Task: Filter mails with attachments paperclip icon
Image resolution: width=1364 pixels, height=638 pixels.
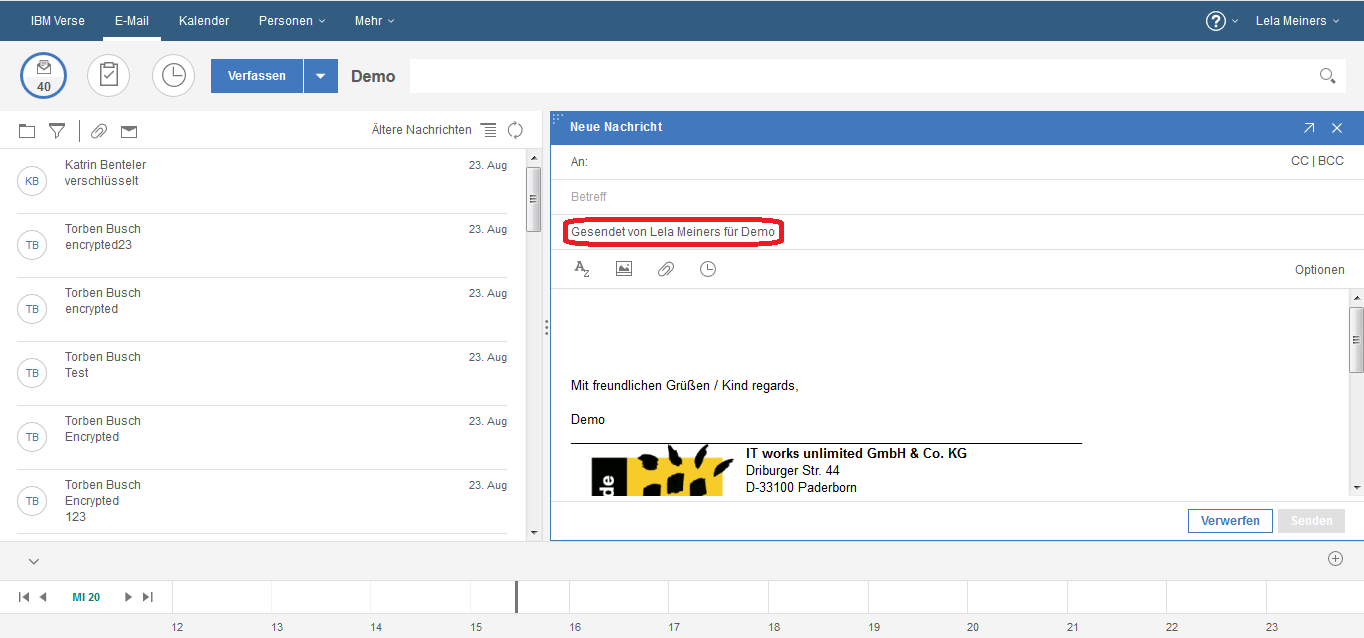Action: (x=98, y=131)
